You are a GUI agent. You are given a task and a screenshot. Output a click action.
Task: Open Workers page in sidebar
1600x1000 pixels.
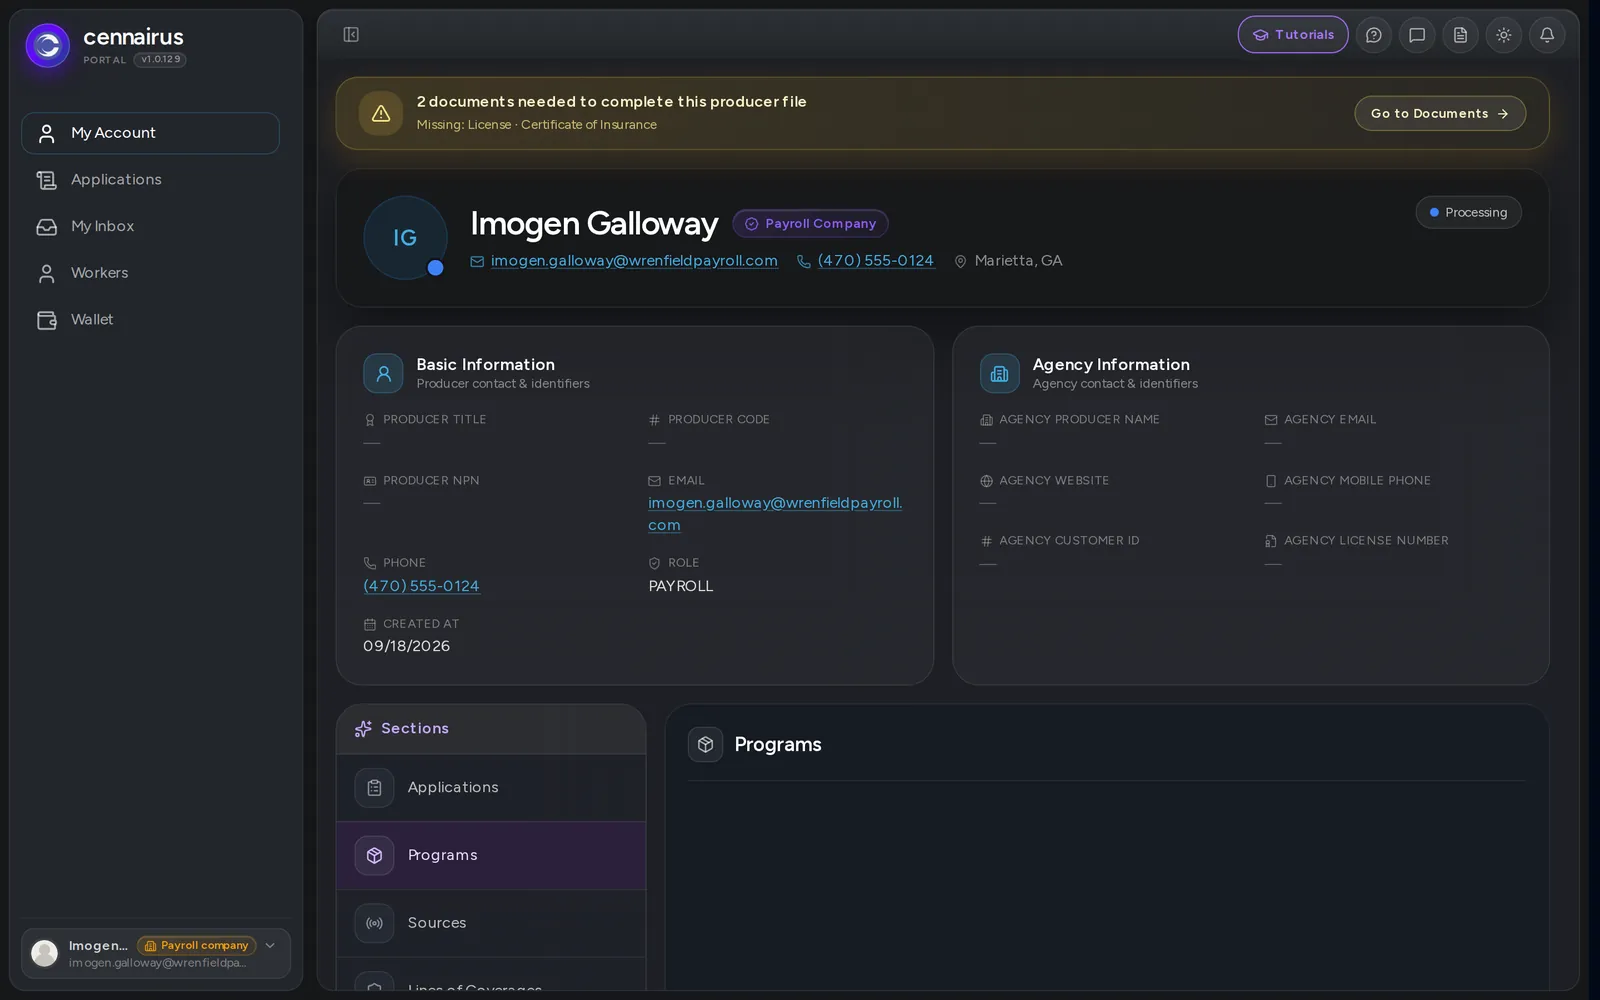coord(150,273)
